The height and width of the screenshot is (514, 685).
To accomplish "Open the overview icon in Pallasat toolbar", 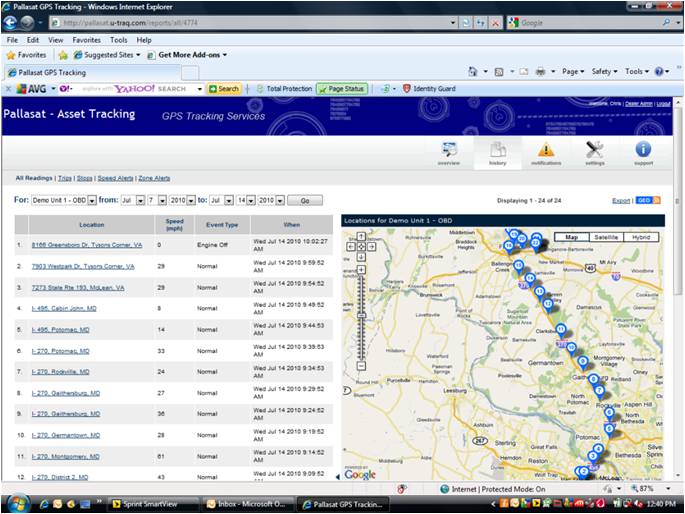I will pos(449,153).
